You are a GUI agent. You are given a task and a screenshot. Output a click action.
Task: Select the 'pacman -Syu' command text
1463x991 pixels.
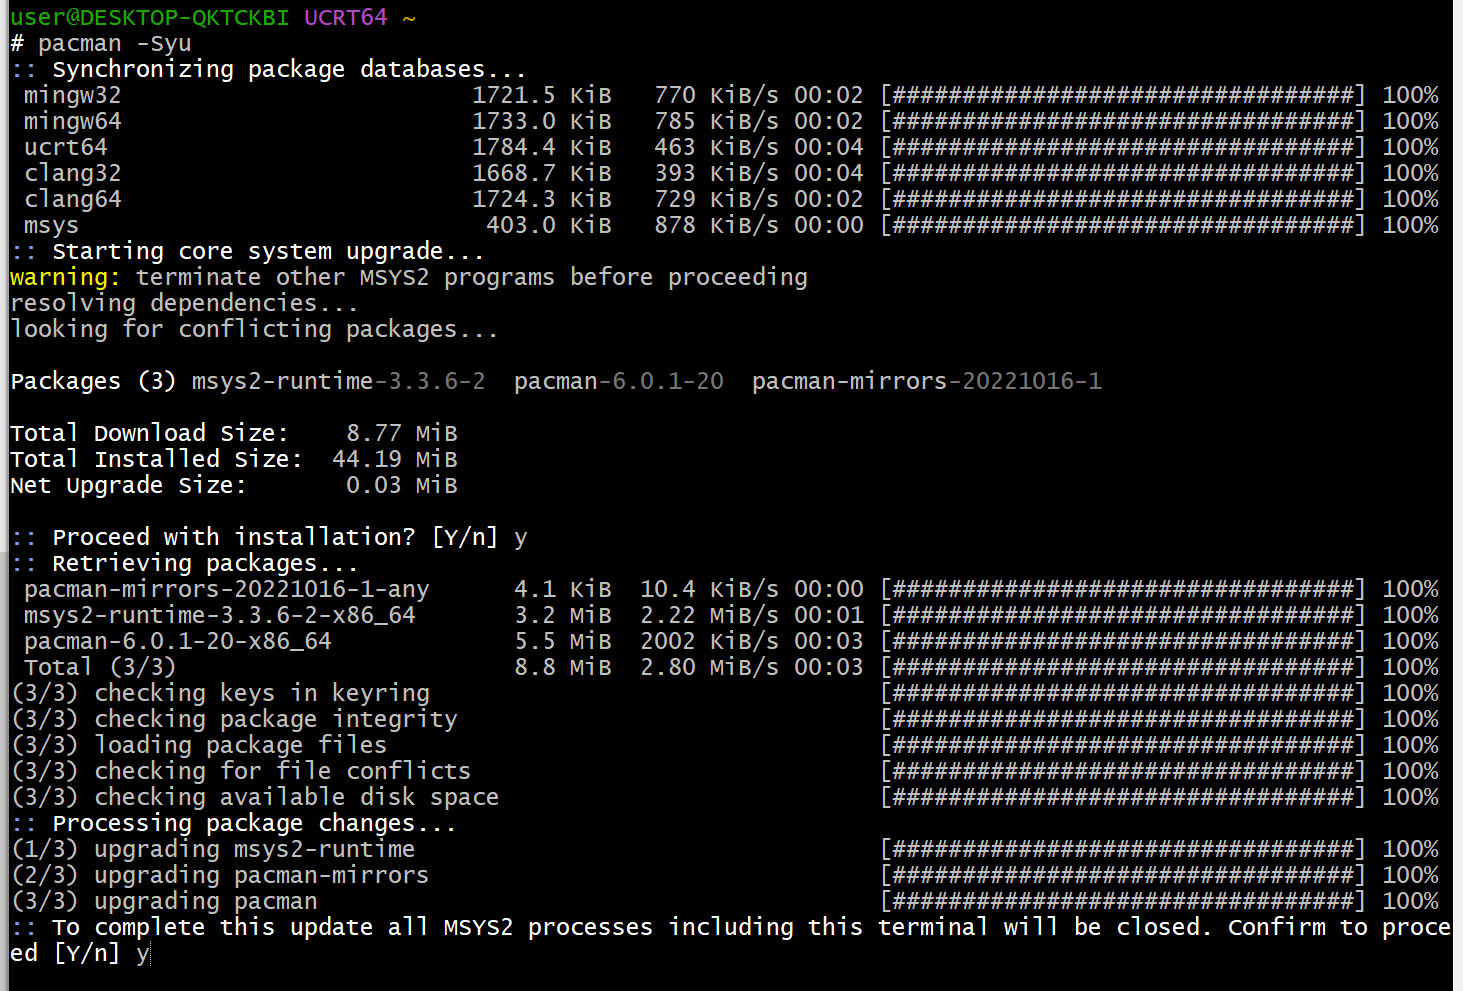point(114,44)
